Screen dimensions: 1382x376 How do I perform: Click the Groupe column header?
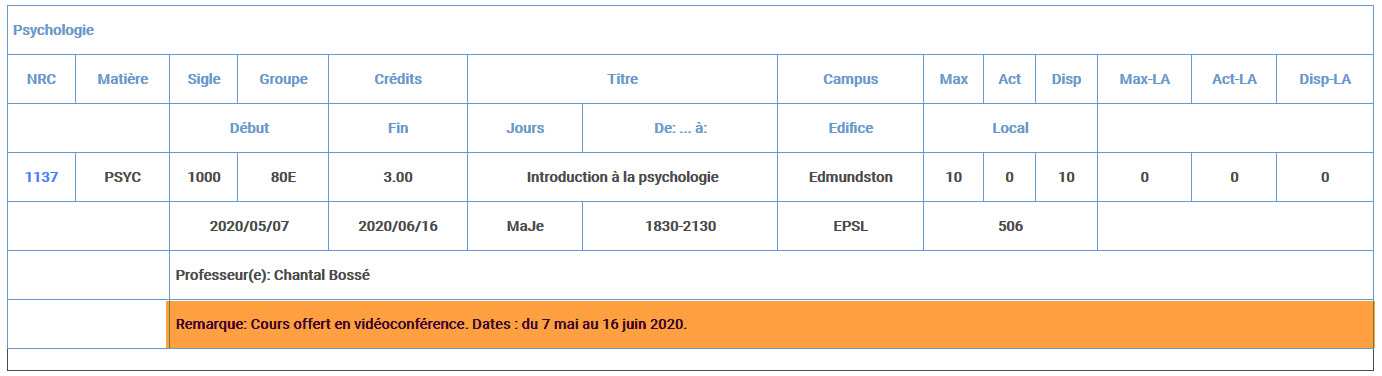tap(283, 79)
